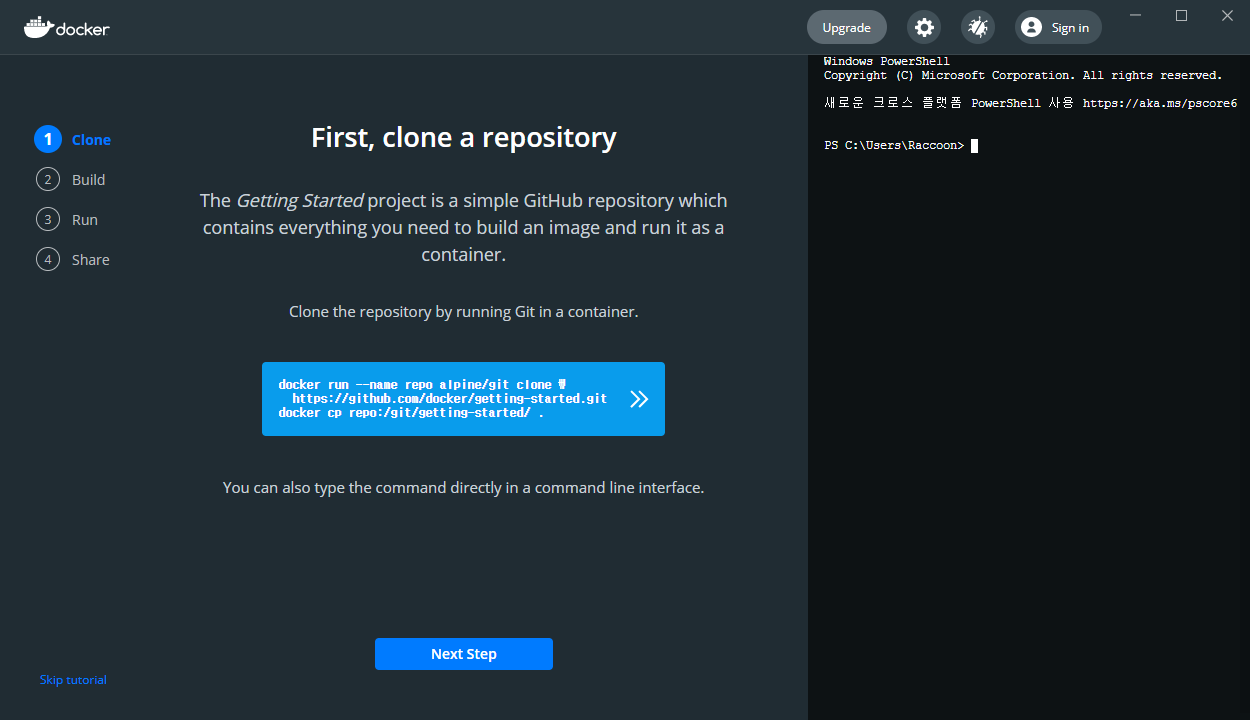
Task: Minimize the Docker Desktop window
Action: pos(1135,15)
